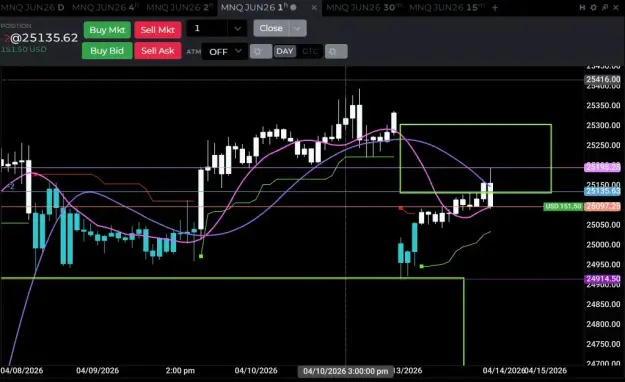The height and width of the screenshot is (382, 625).
Task: Open ATM settings gear next to OFF
Action: click(x=261, y=51)
